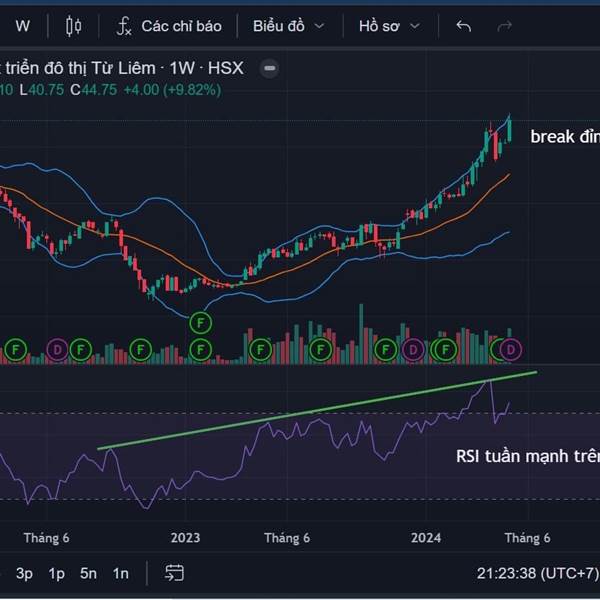This screenshot has width=600, height=600.
Task: Click Các chỉ báo indicators button
Action: tap(181, 26)
